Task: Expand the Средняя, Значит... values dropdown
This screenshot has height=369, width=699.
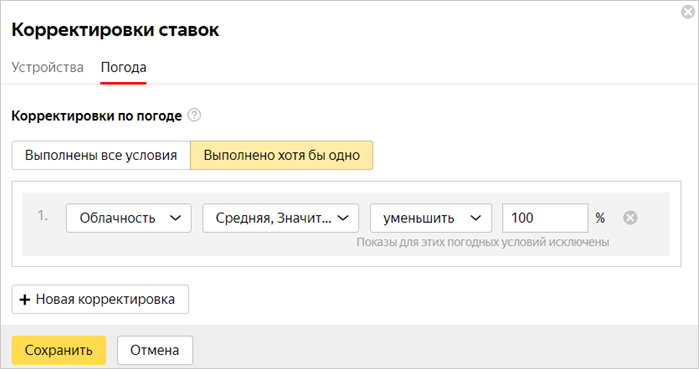Action: [280, 218]
